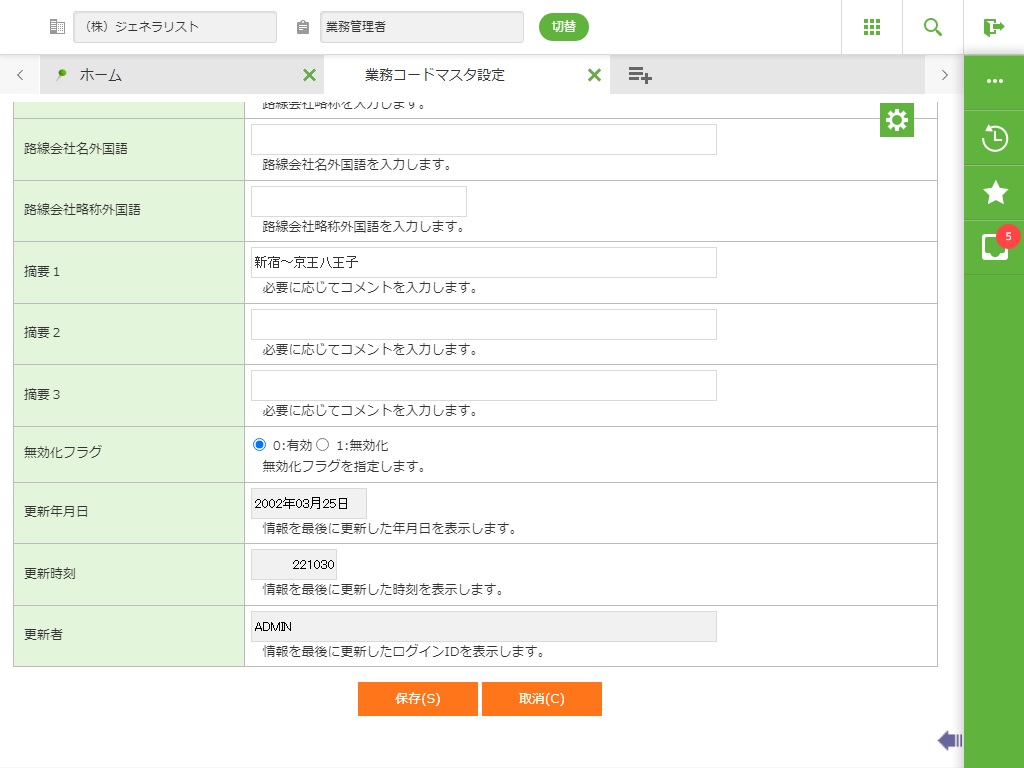
Task: Click the three-dots more icon in sidebar
Action: click(x=994, y=81)
